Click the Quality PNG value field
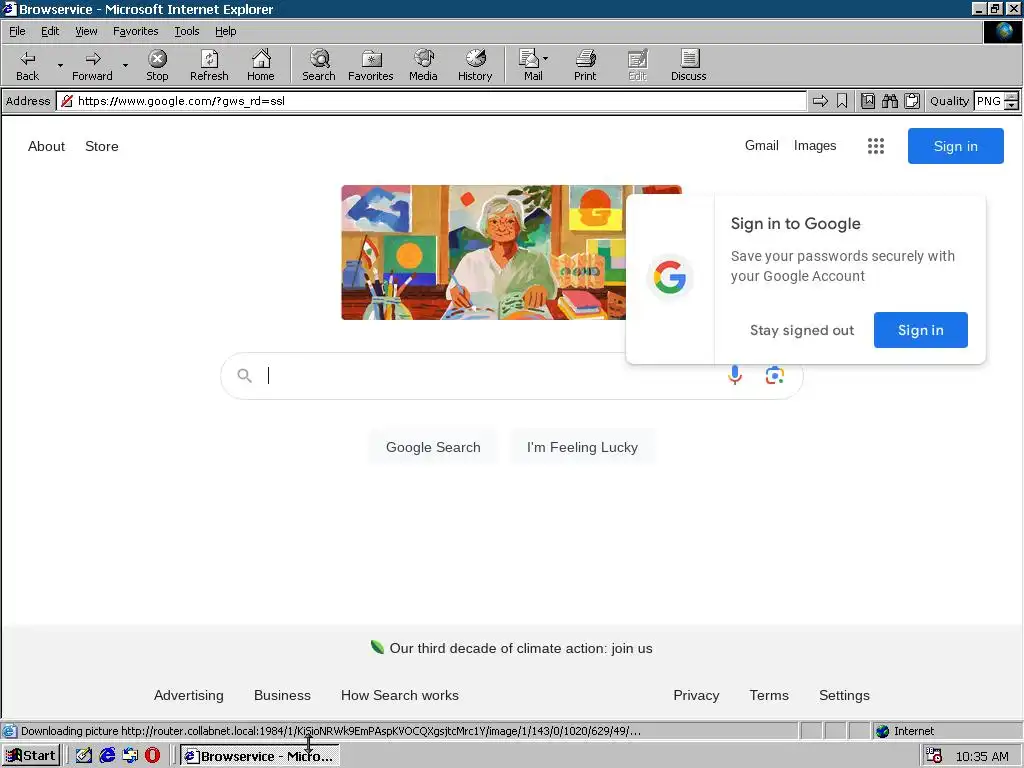 point(989,101)
